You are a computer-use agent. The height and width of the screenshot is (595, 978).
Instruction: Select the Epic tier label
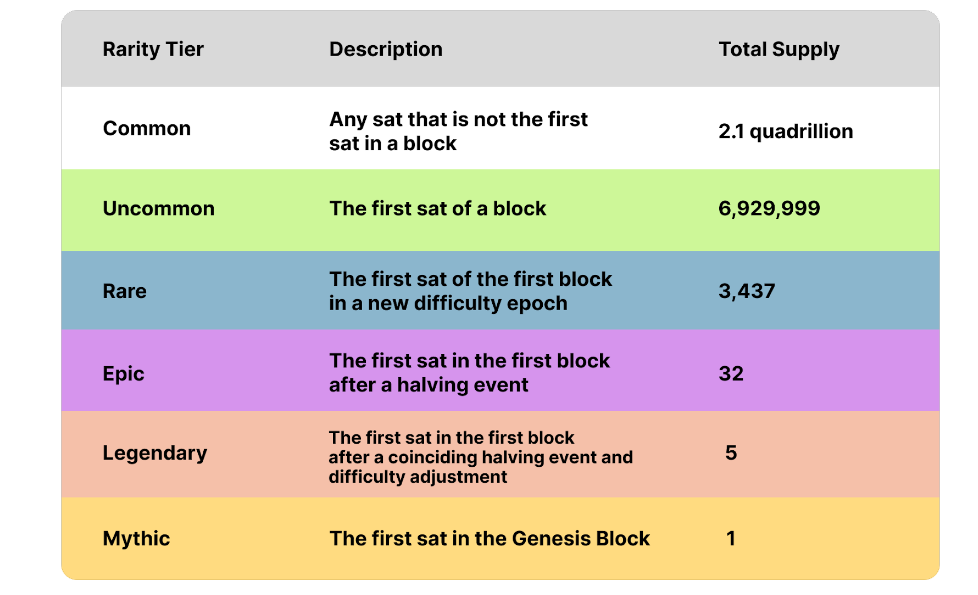point(124,373)
